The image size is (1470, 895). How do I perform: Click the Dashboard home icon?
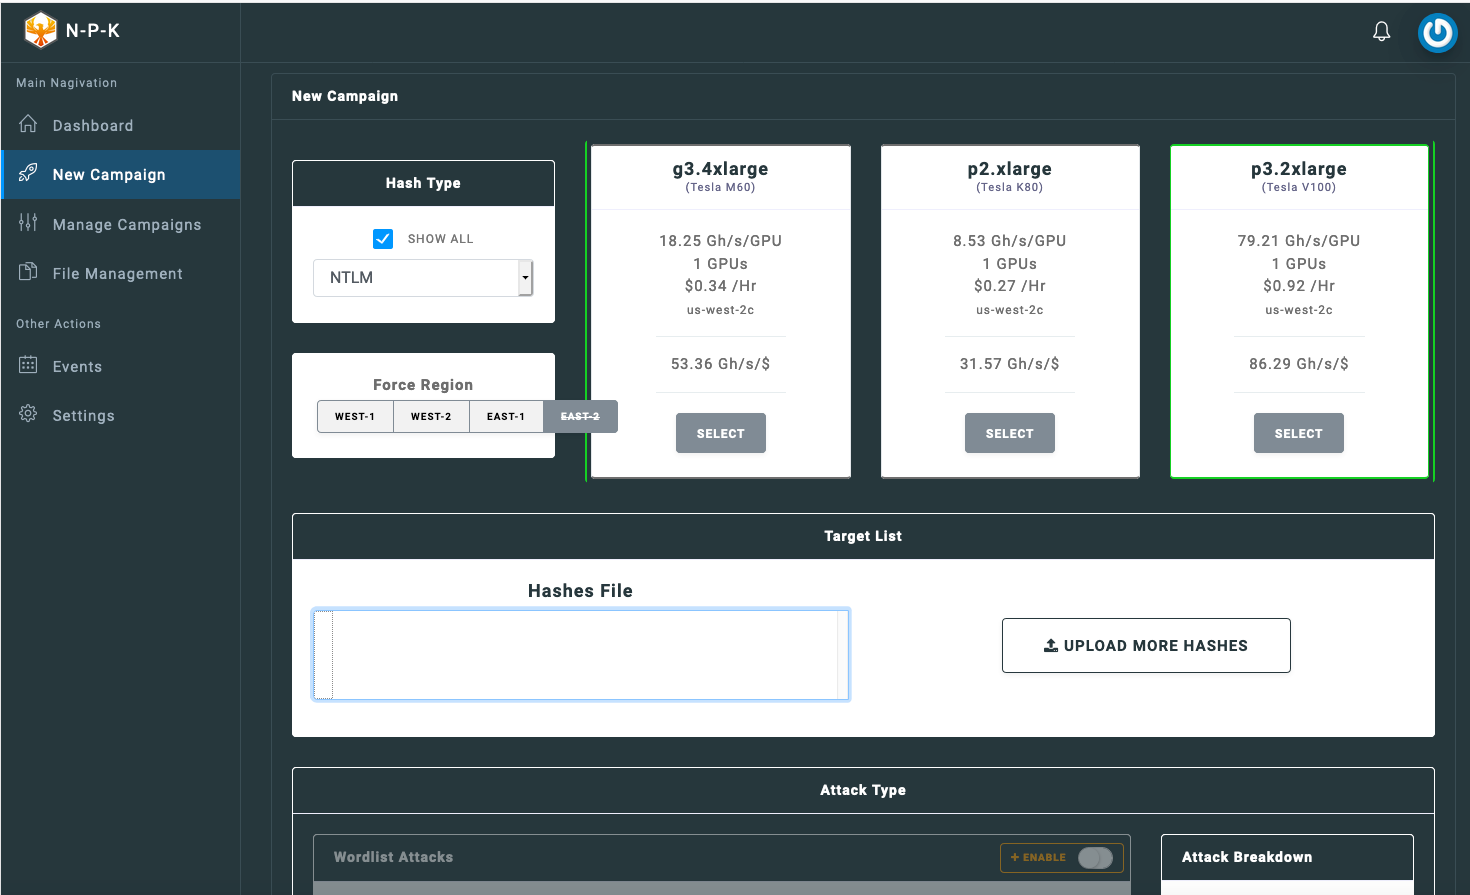pos(28,124)
